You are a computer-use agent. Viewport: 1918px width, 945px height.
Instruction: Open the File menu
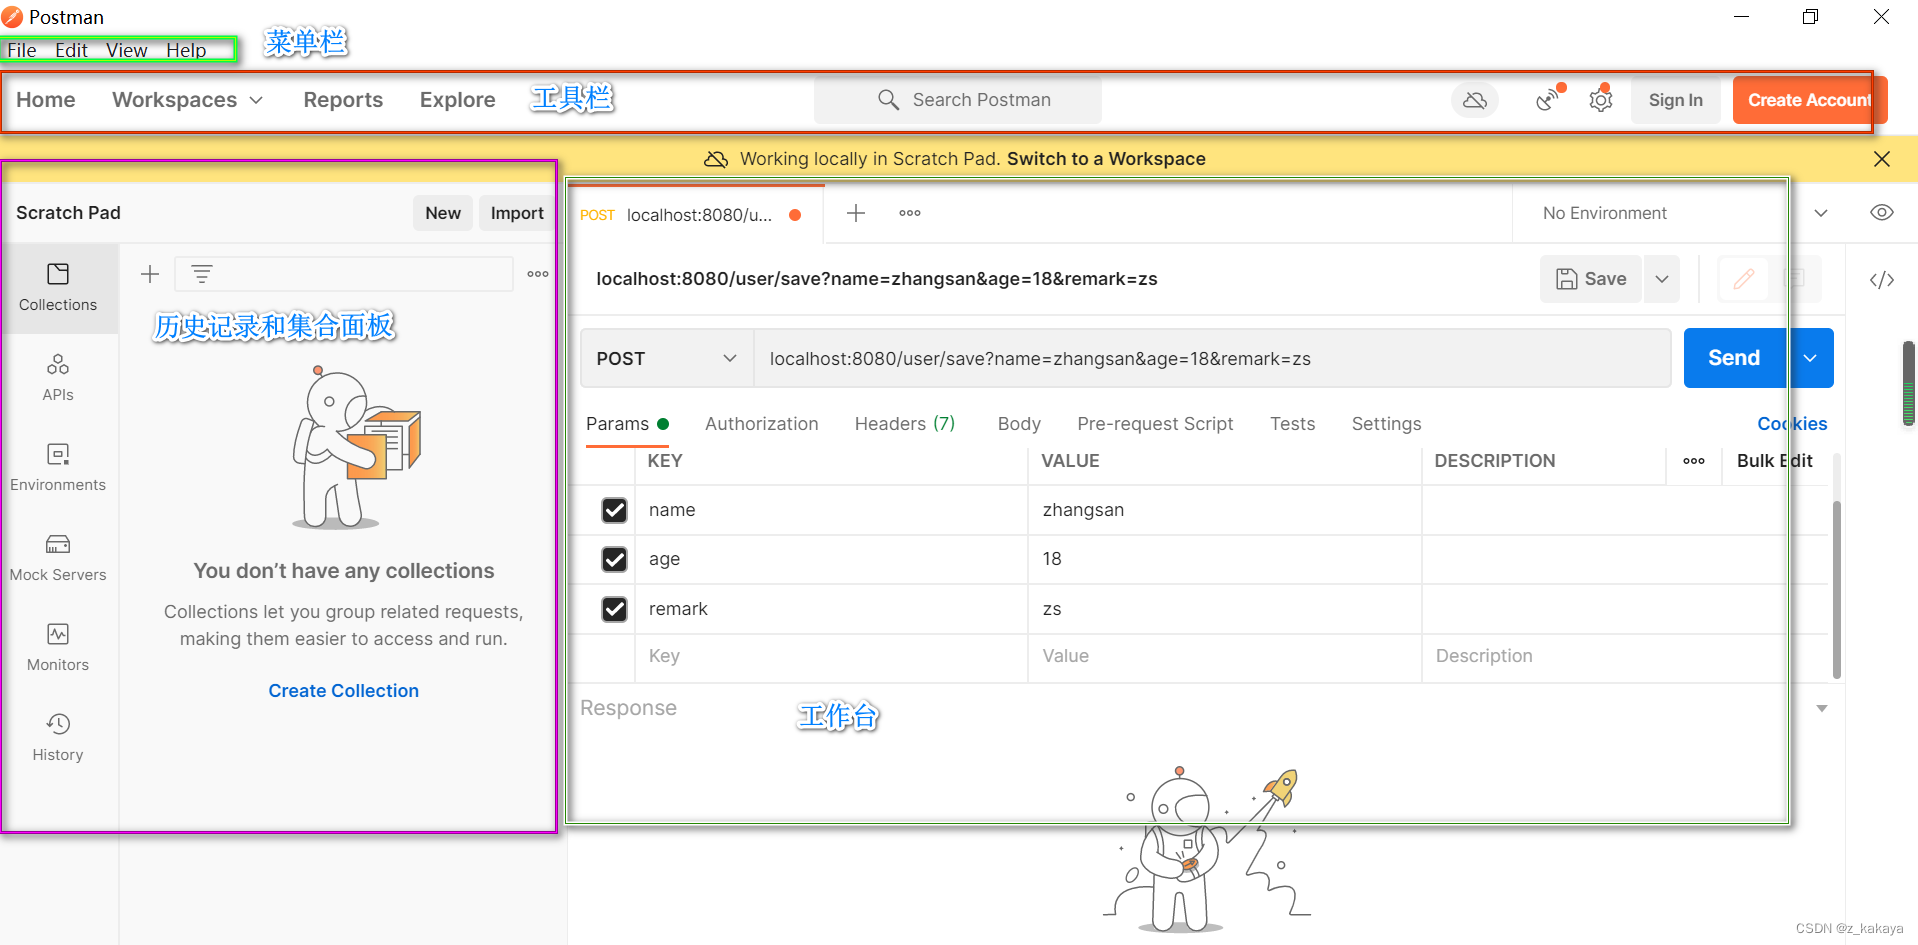click(x=22, y=50)
